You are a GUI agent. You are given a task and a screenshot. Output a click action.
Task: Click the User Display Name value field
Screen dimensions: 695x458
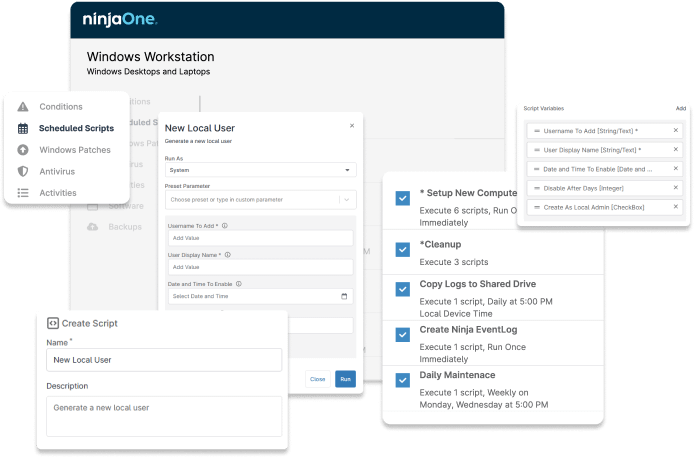point(260,267)
